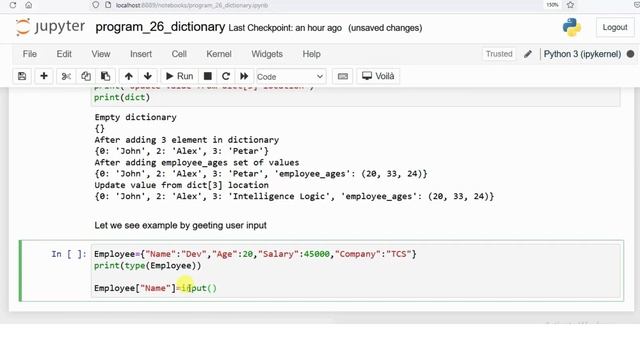The image size is (640, 360).
Task: Click the pencil edit mode icon
Action: (528, 54)
